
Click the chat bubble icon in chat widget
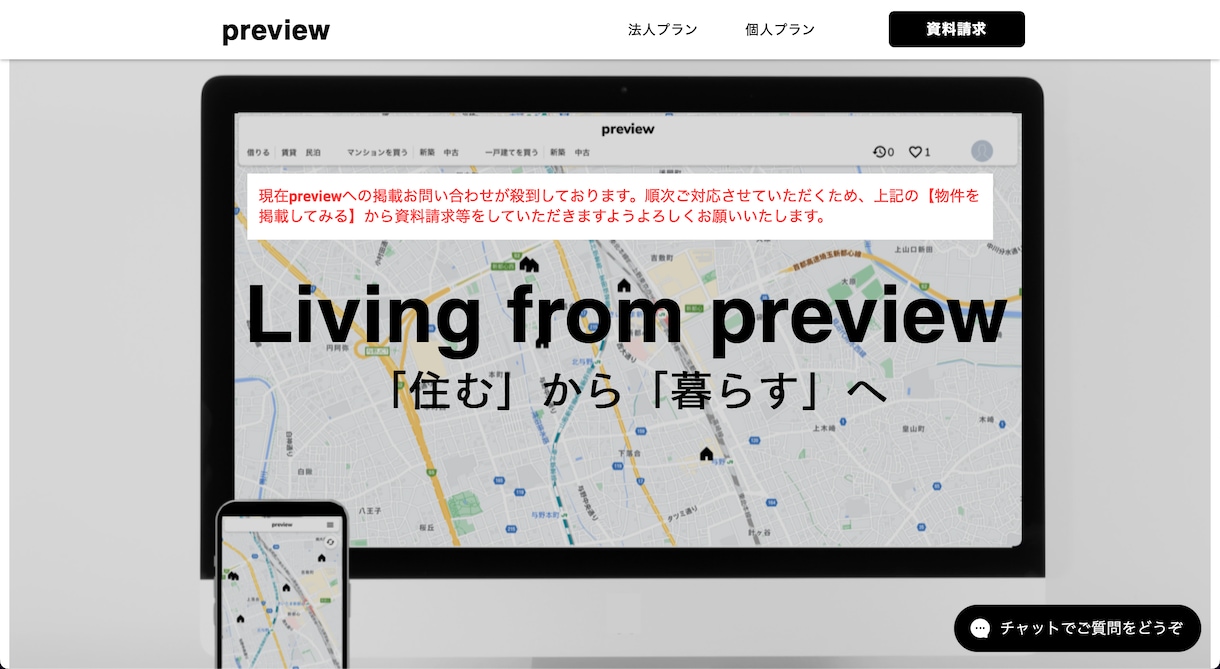pyautogui.click(x=980, y=628)
